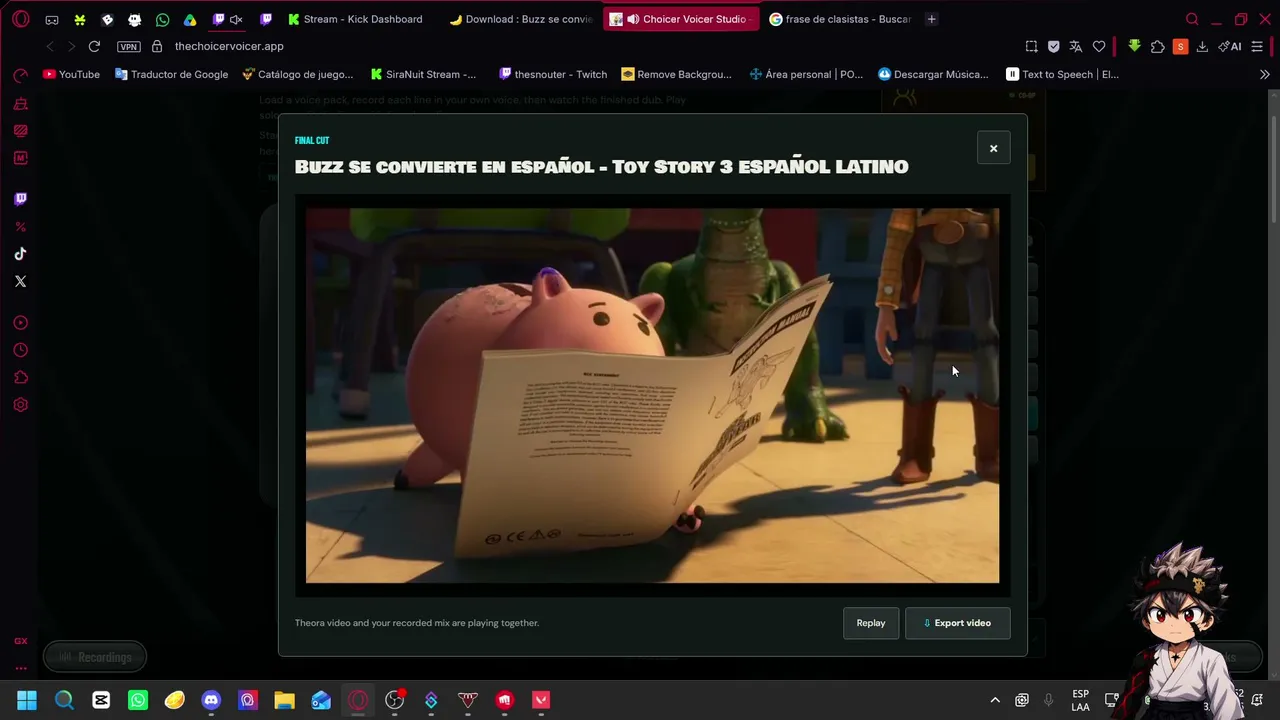The image size is (1280, 720).
Task: Open File Explorer from the taskbar
Action: coord(284,700)
